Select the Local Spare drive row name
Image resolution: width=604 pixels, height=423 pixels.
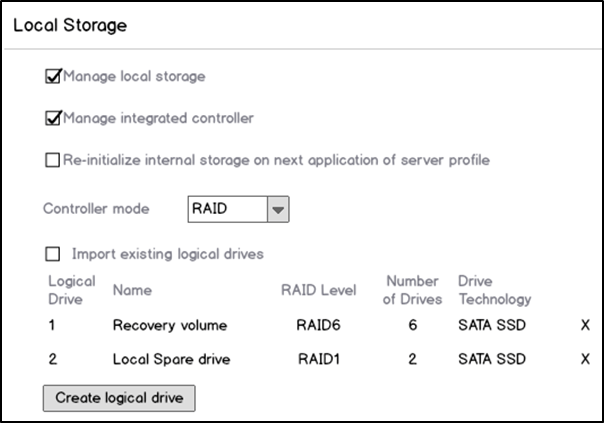tap(171, 359)
